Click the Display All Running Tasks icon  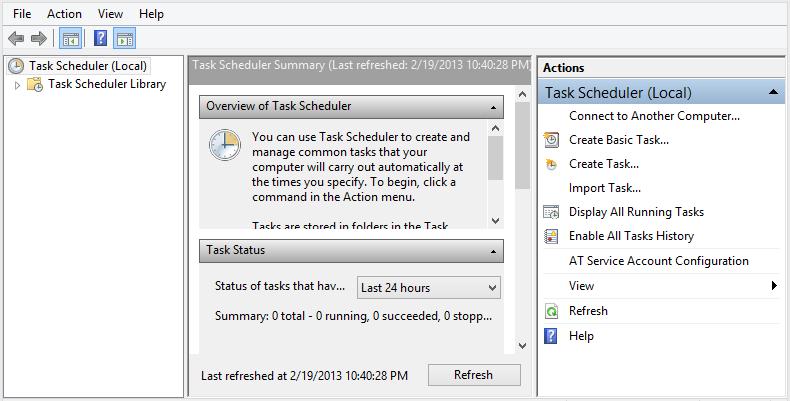coord(551,212)
